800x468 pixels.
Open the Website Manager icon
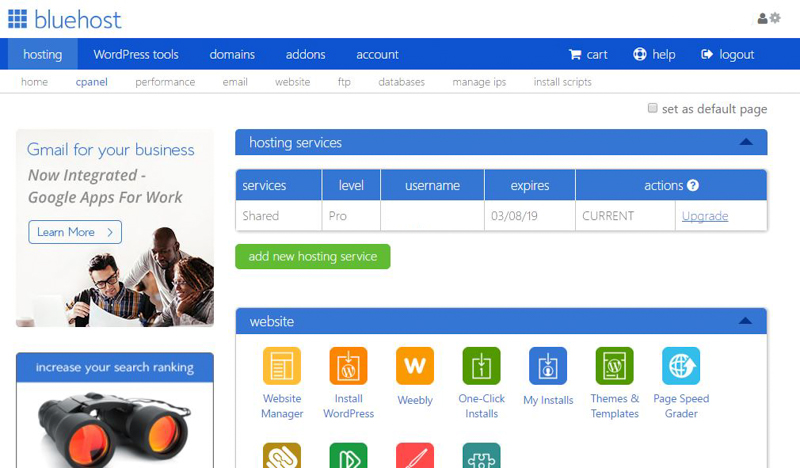[282, 366]
